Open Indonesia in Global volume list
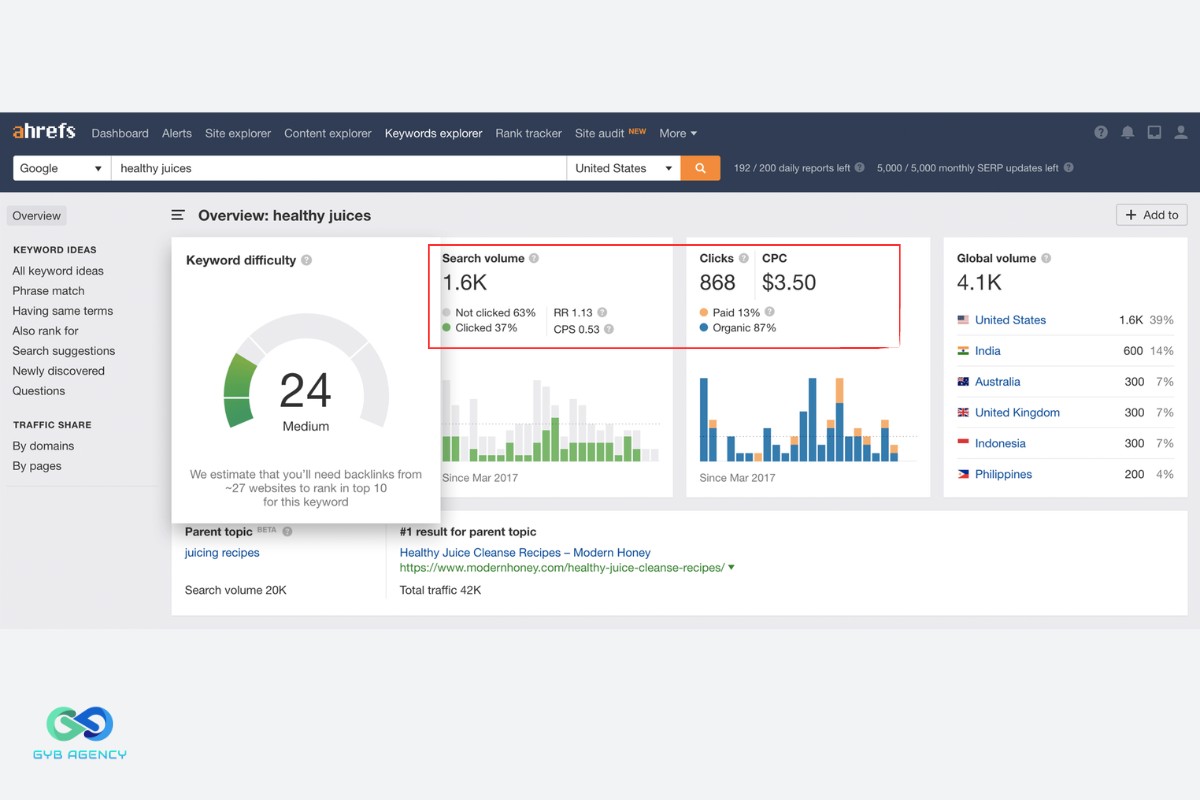1200x800 pixels. (x=1001, y=443)
